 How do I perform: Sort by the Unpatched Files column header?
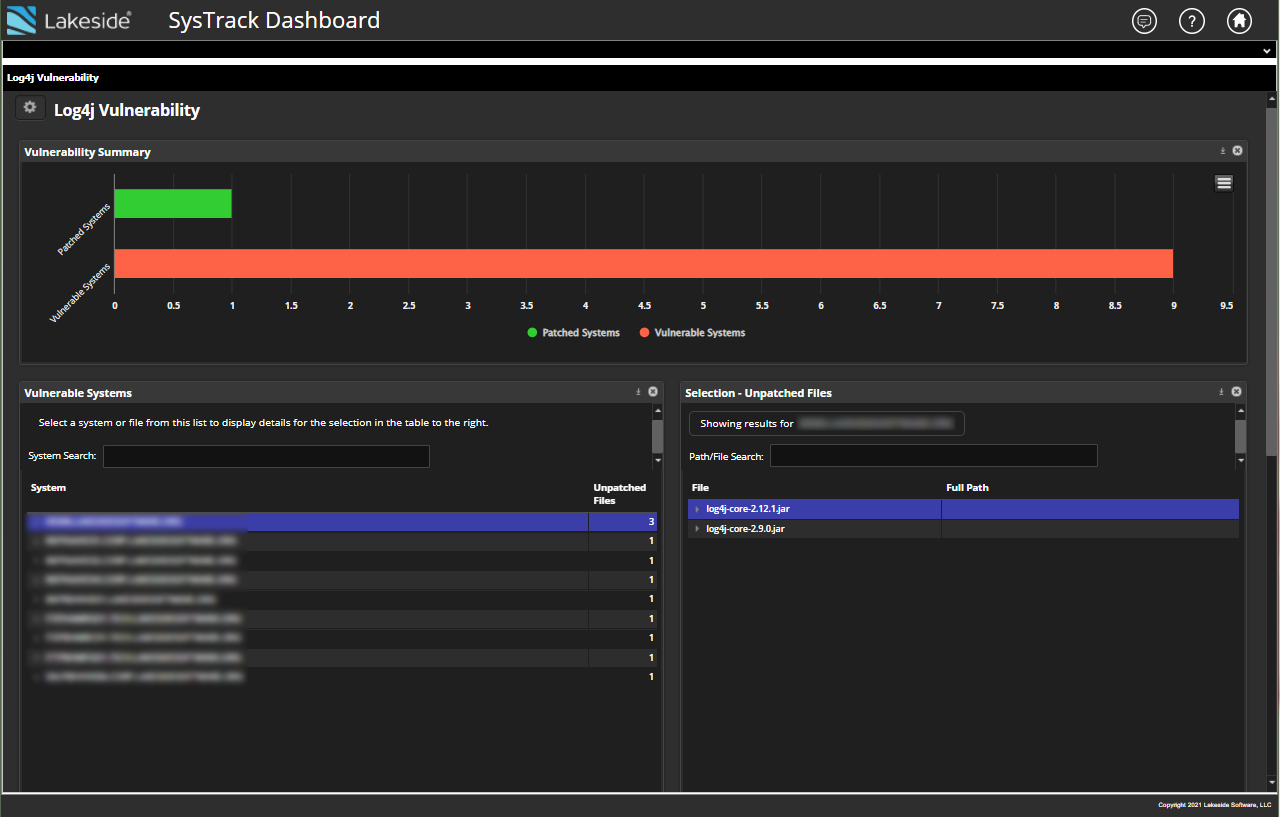pyautogui.click(x=620, y=494)
